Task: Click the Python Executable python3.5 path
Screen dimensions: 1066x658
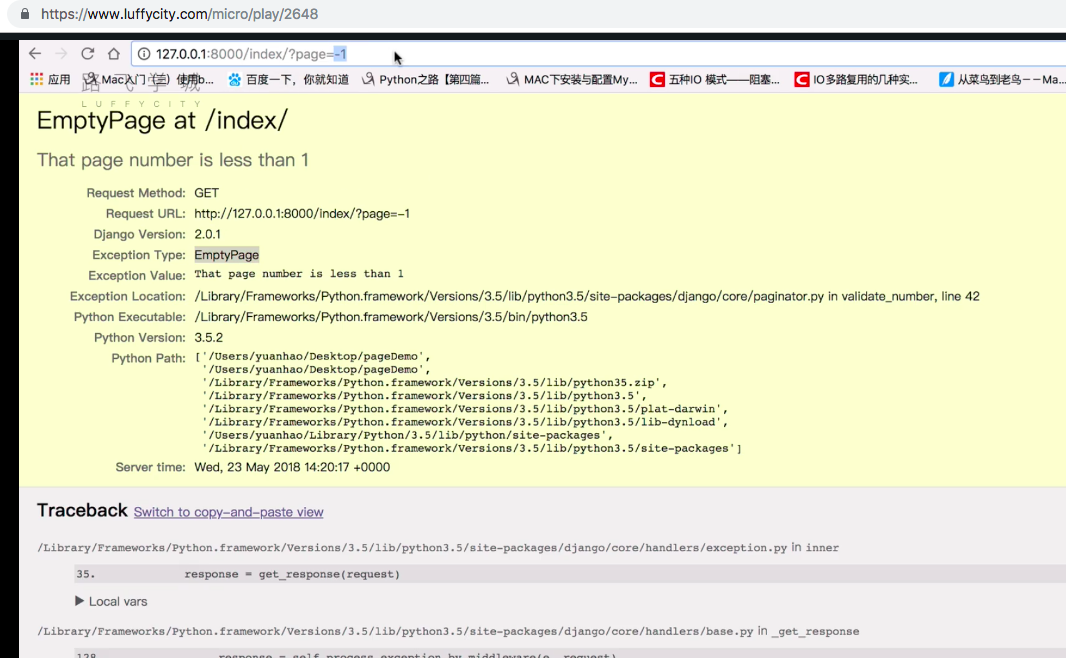Action: click(391, 317)
